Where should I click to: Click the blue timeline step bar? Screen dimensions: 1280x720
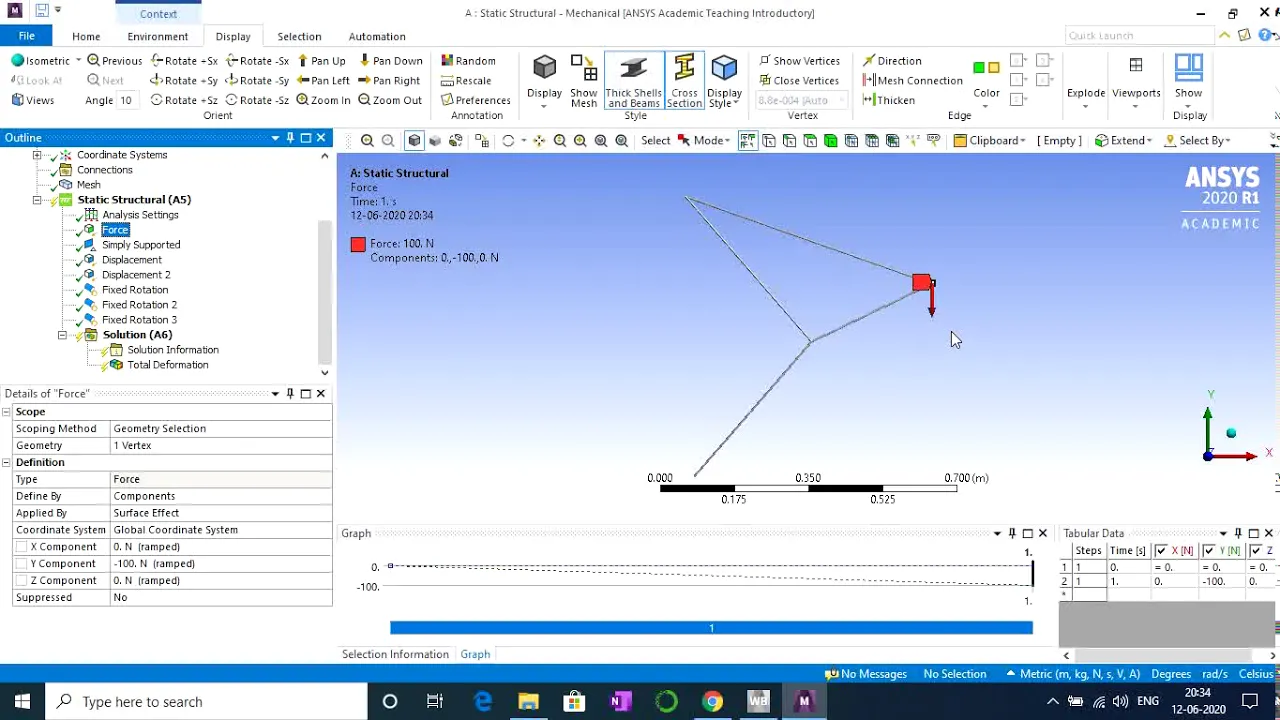[x=711, y=628]
